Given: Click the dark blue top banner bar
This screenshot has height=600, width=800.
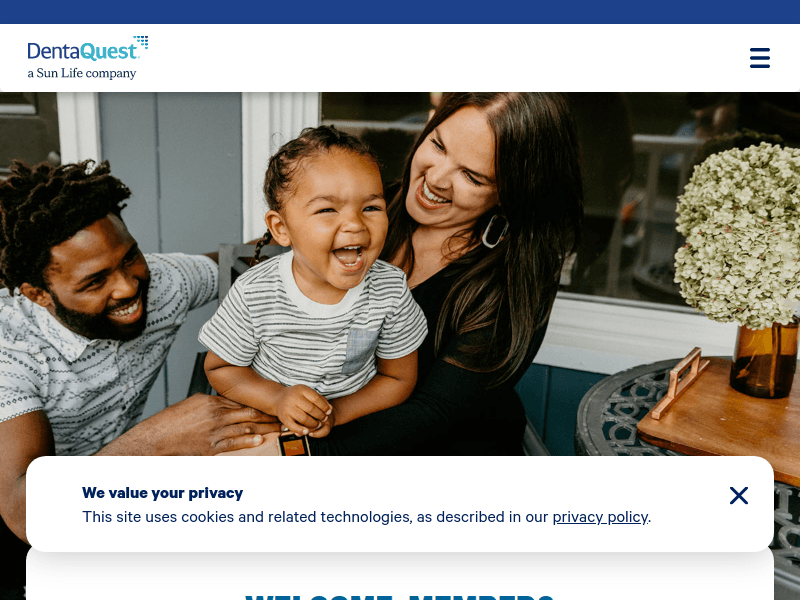Looking at the screenshot, I should pyautogui.click(x=400, y=12).
